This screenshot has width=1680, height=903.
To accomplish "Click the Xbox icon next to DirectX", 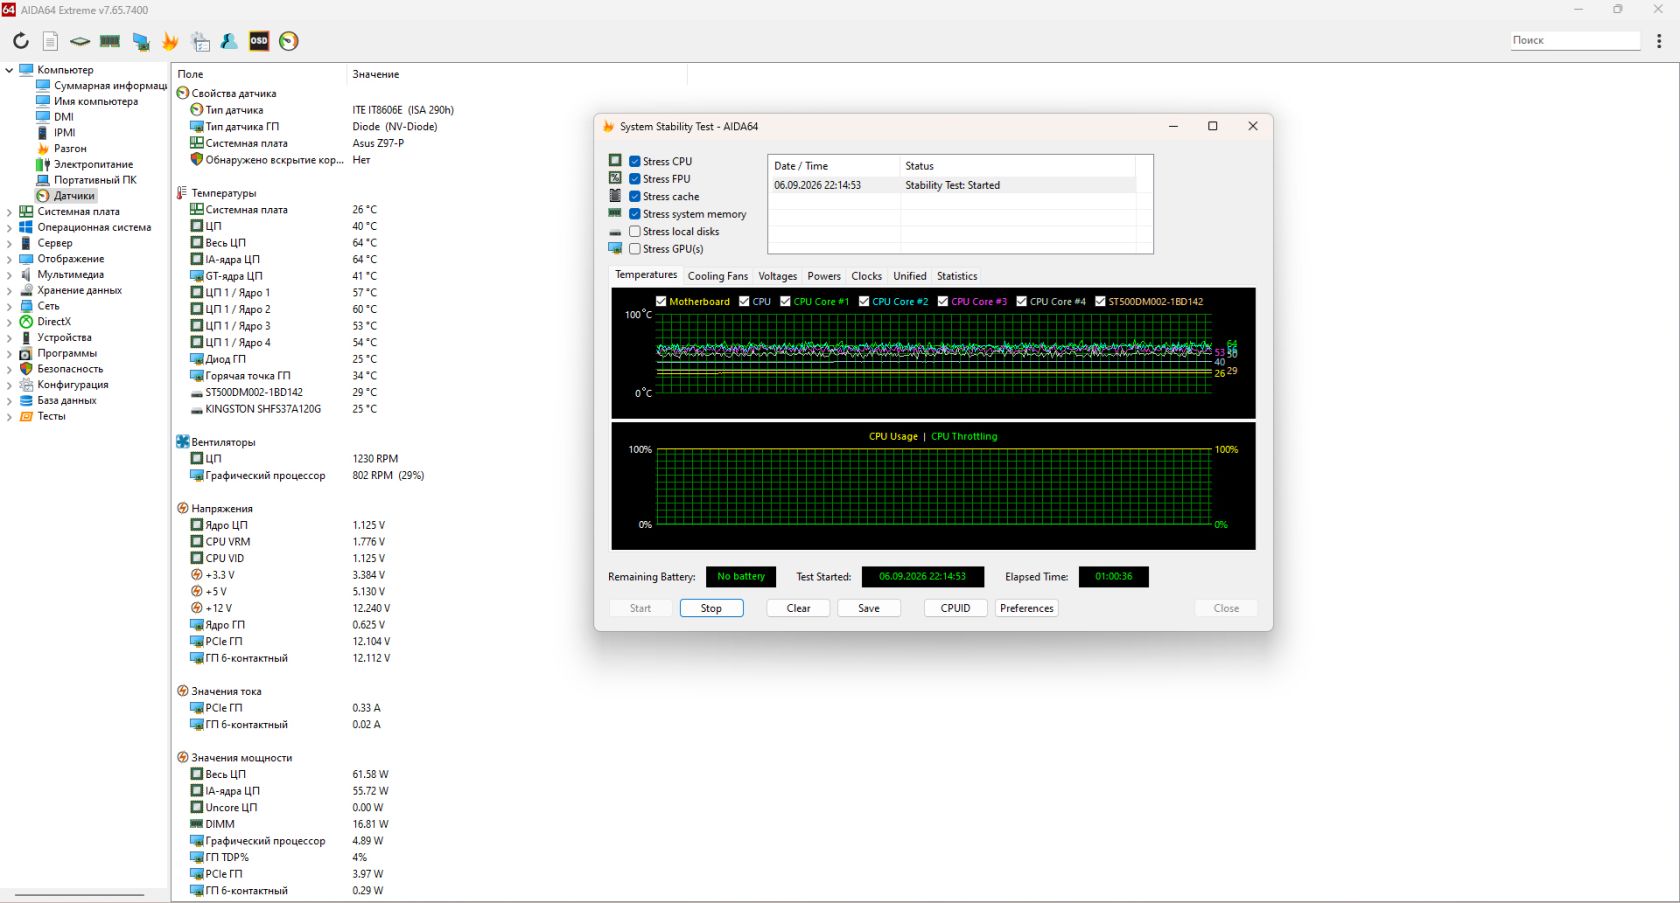I will pyautogui.click(x=26, y=322).
